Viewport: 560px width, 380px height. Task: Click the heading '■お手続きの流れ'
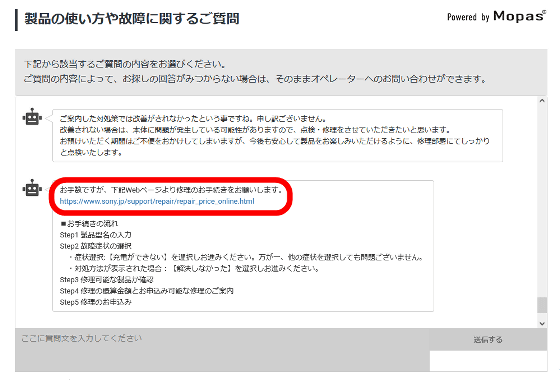coord(89,224)
